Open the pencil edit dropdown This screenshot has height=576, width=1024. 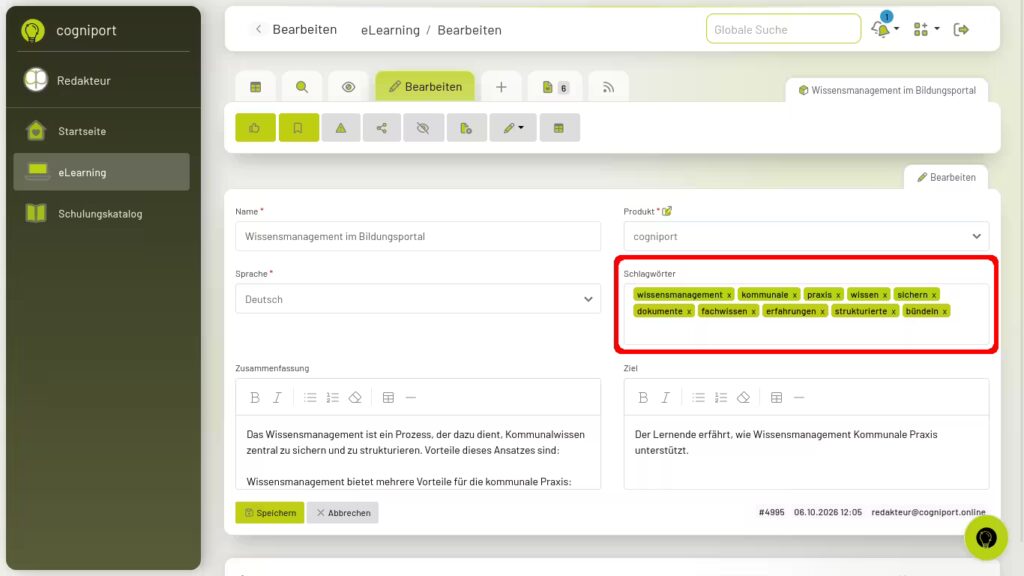(x=513, y=128)
